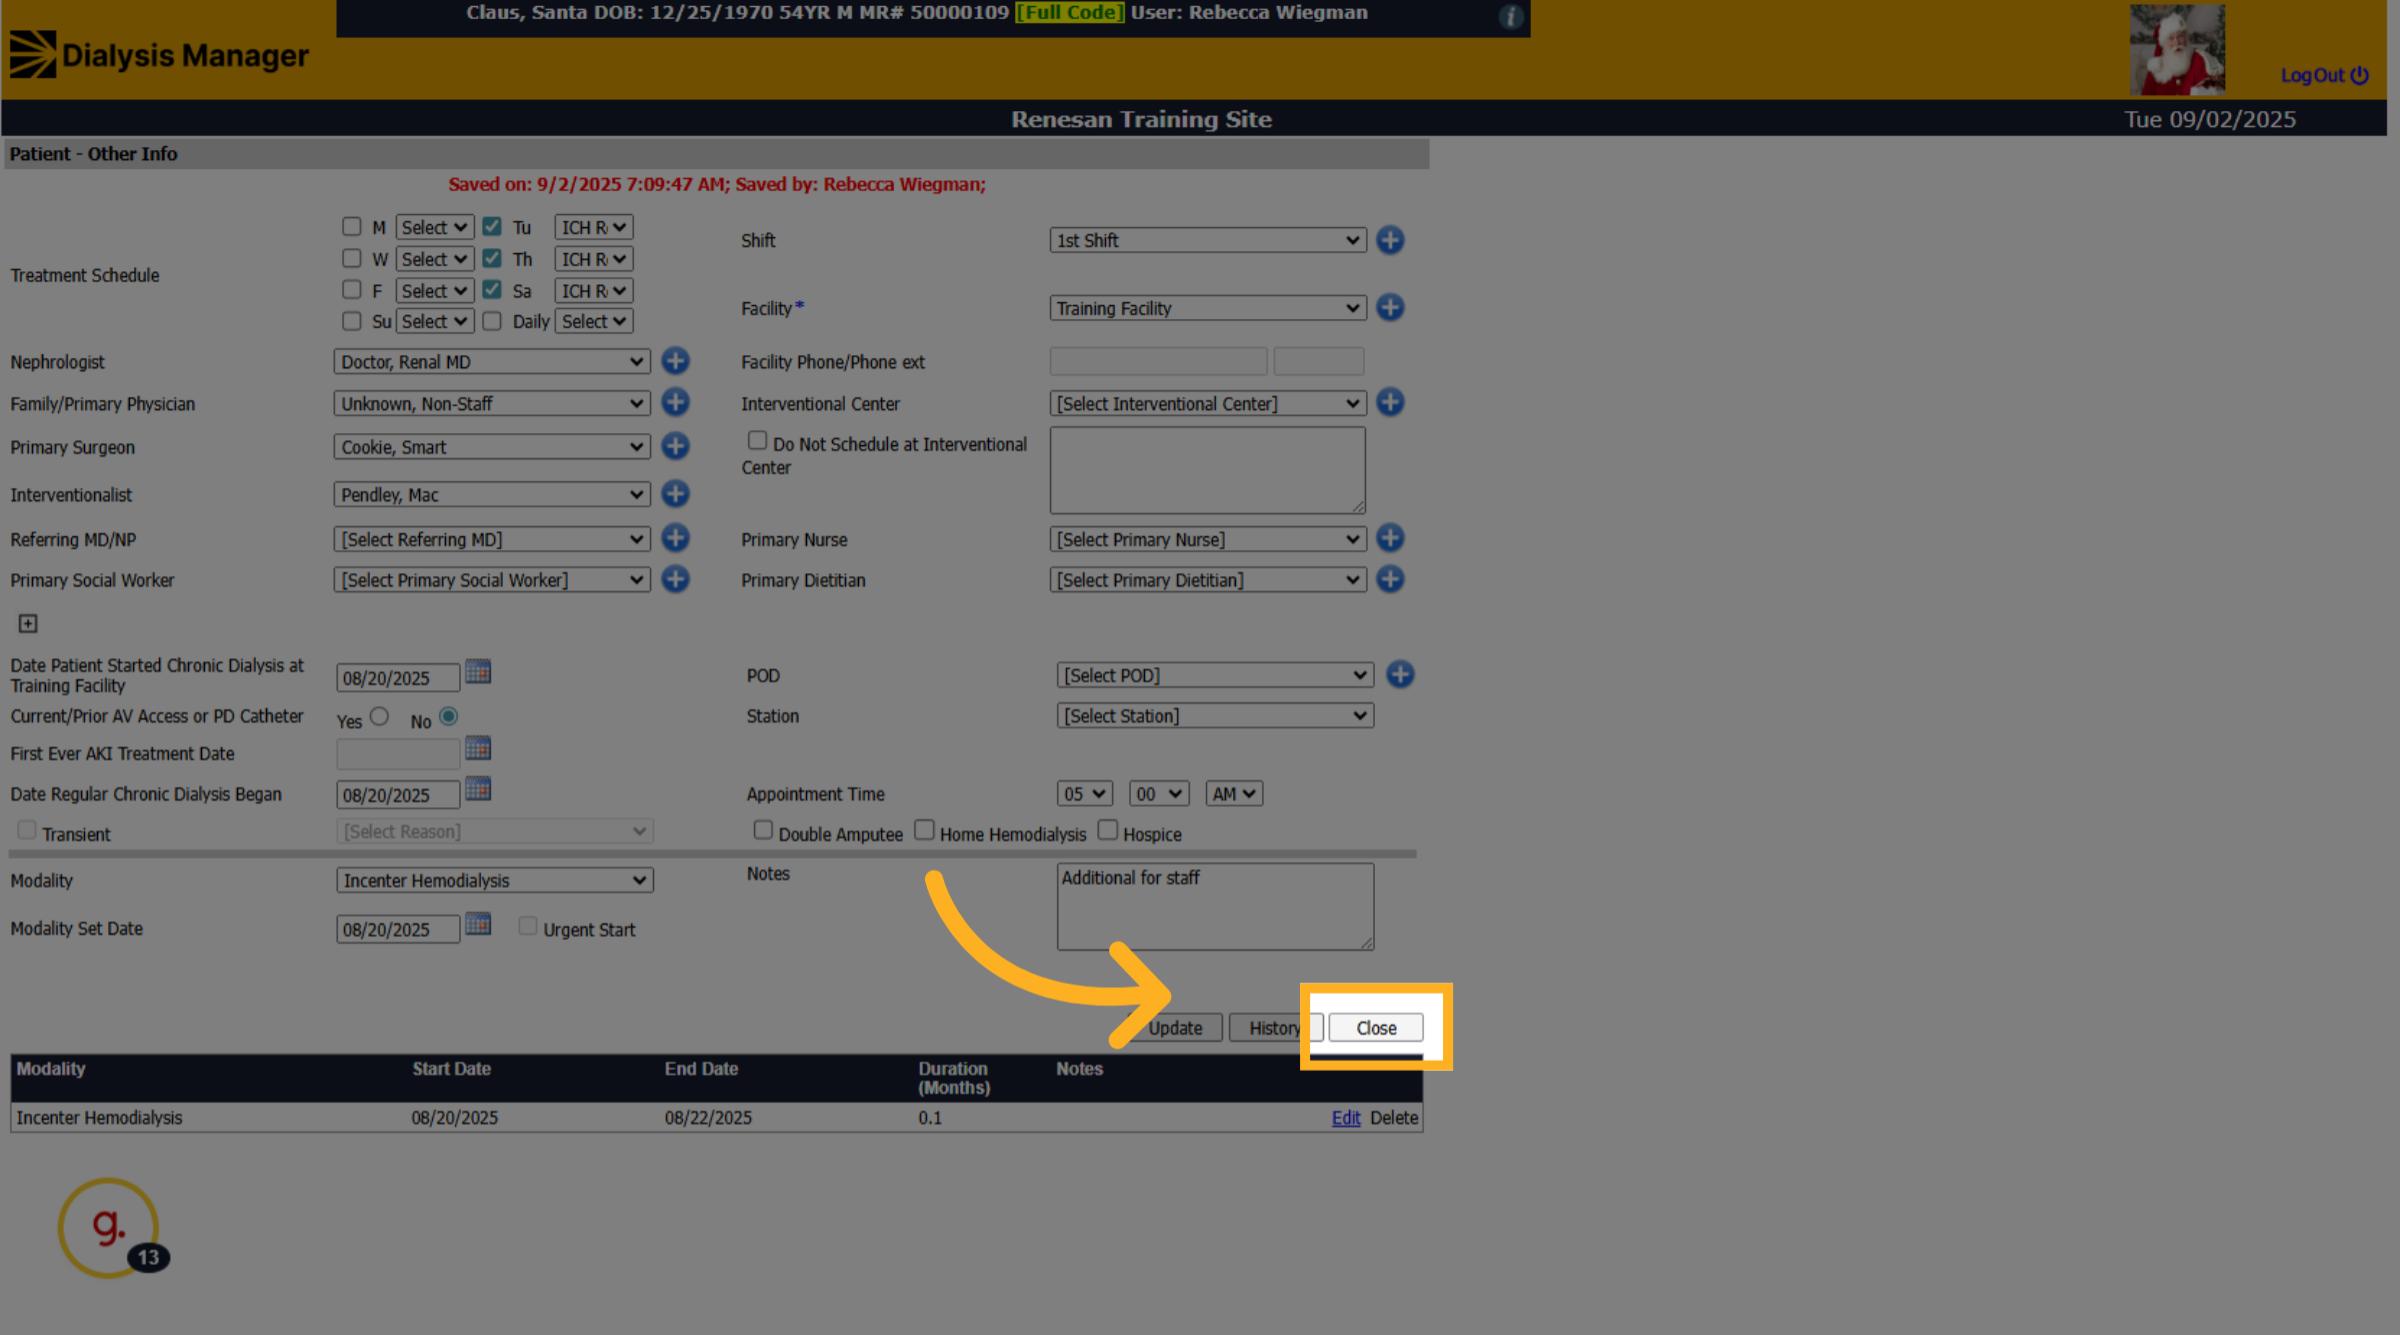Check the Monday (M) treatment schedule box
The height and width of the screenshot is (1335, 2400).
tap(351, 227)
